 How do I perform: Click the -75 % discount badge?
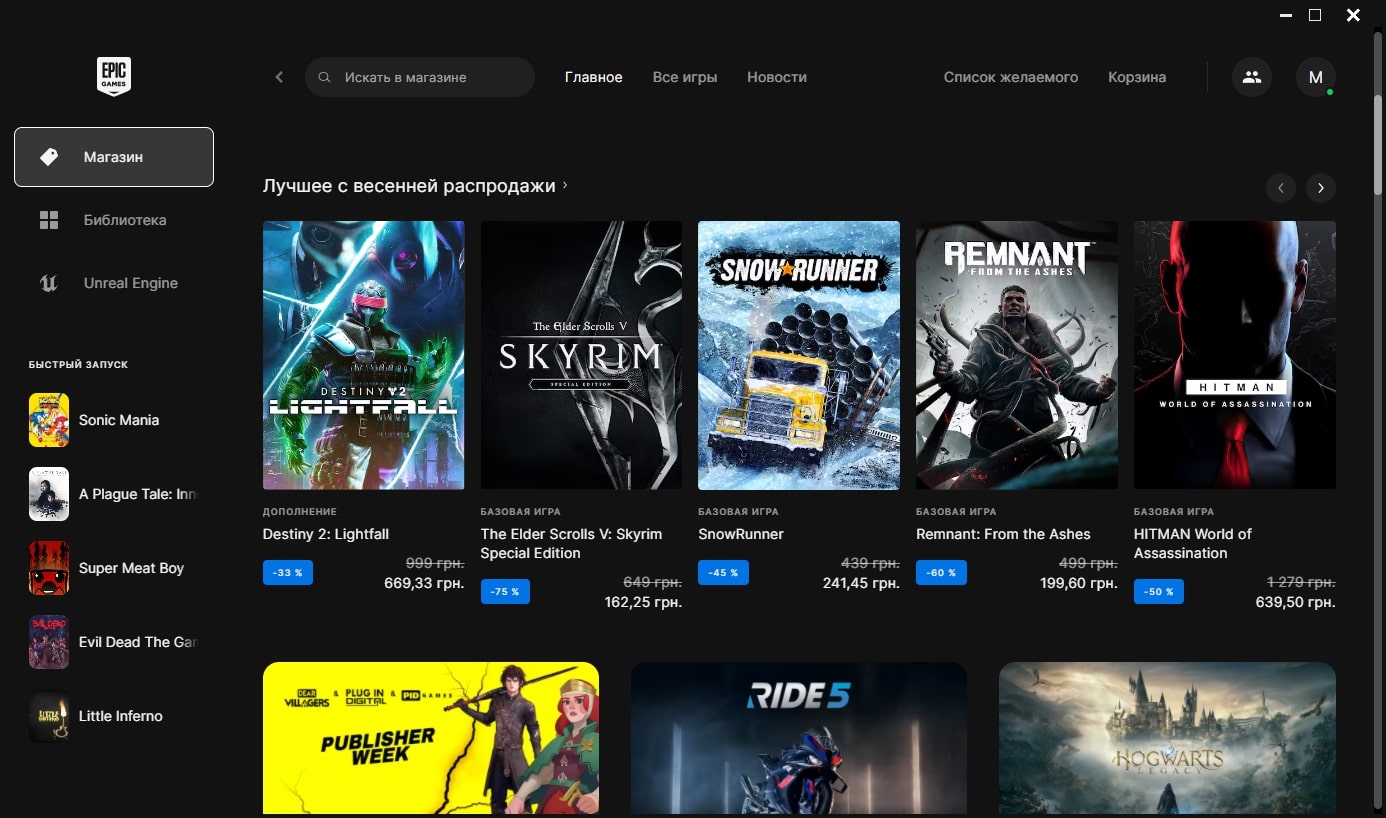pos(505,592)
